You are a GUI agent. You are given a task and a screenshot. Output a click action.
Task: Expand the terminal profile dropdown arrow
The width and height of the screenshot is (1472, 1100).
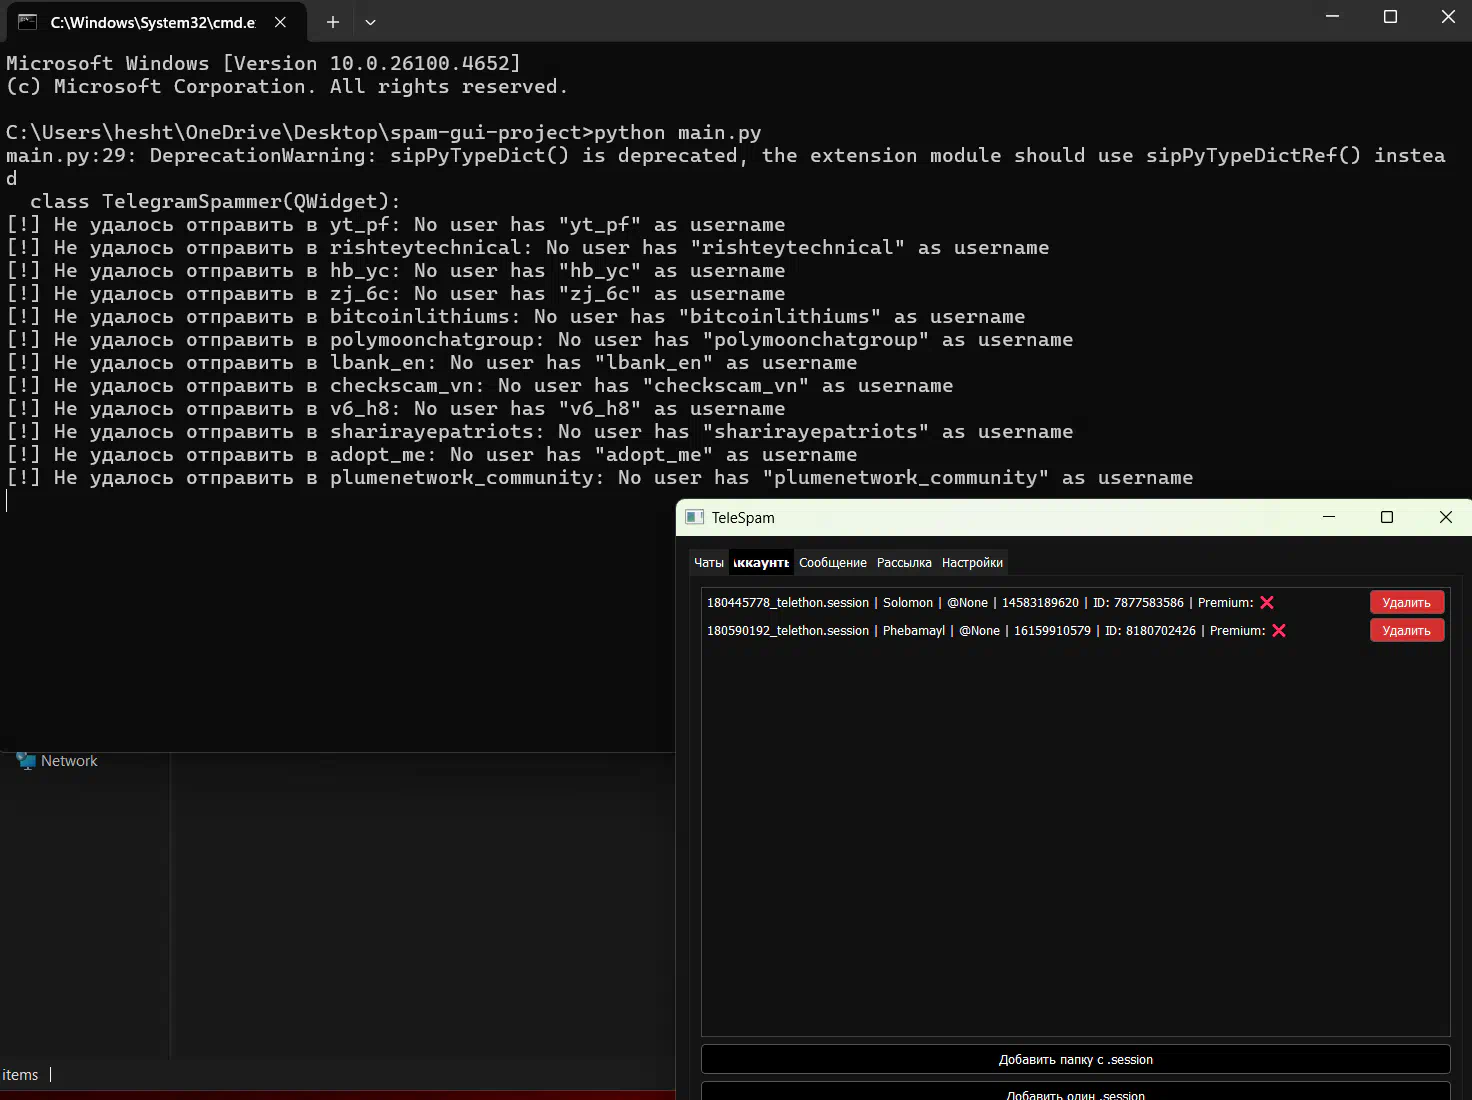tap(370, 22)
